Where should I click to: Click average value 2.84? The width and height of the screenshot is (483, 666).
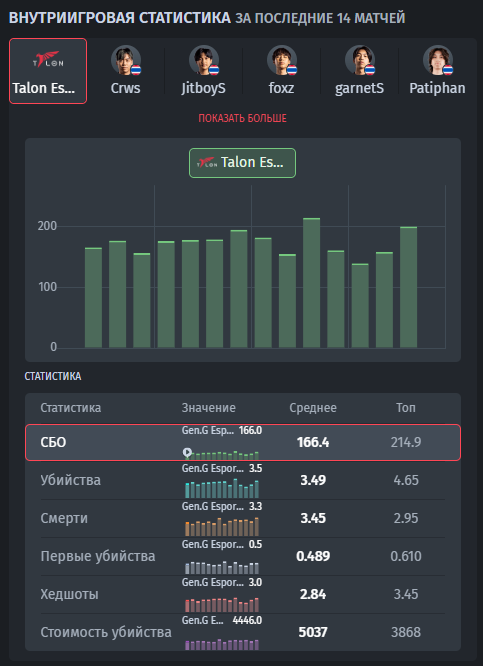(313, 594)
